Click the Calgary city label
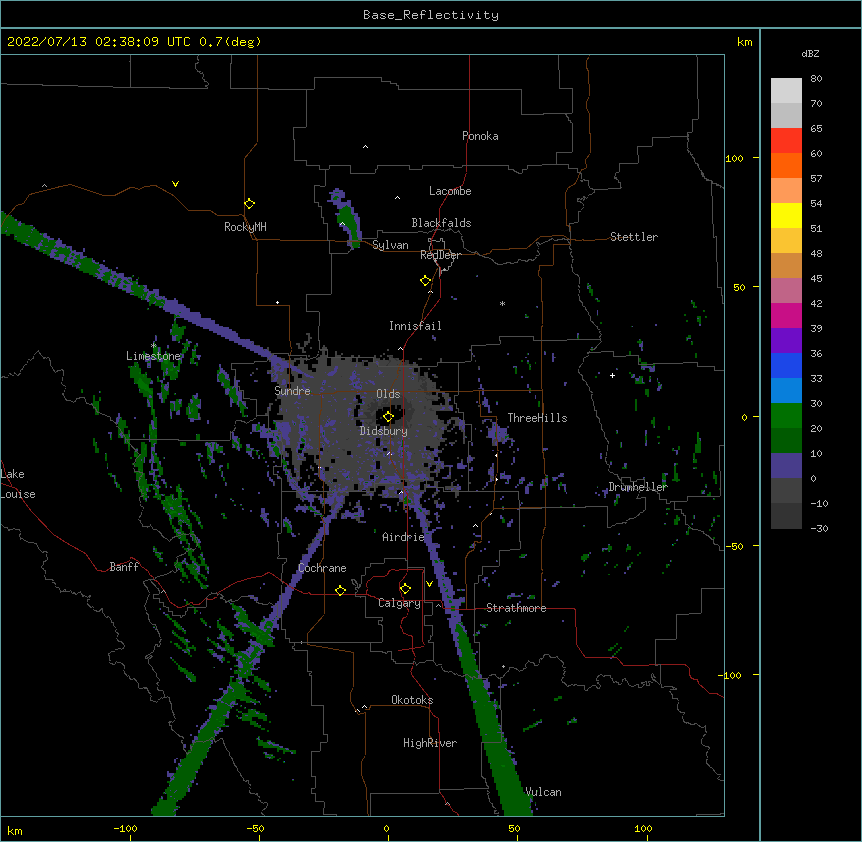 pyautogui.click(x=399, y=603)
